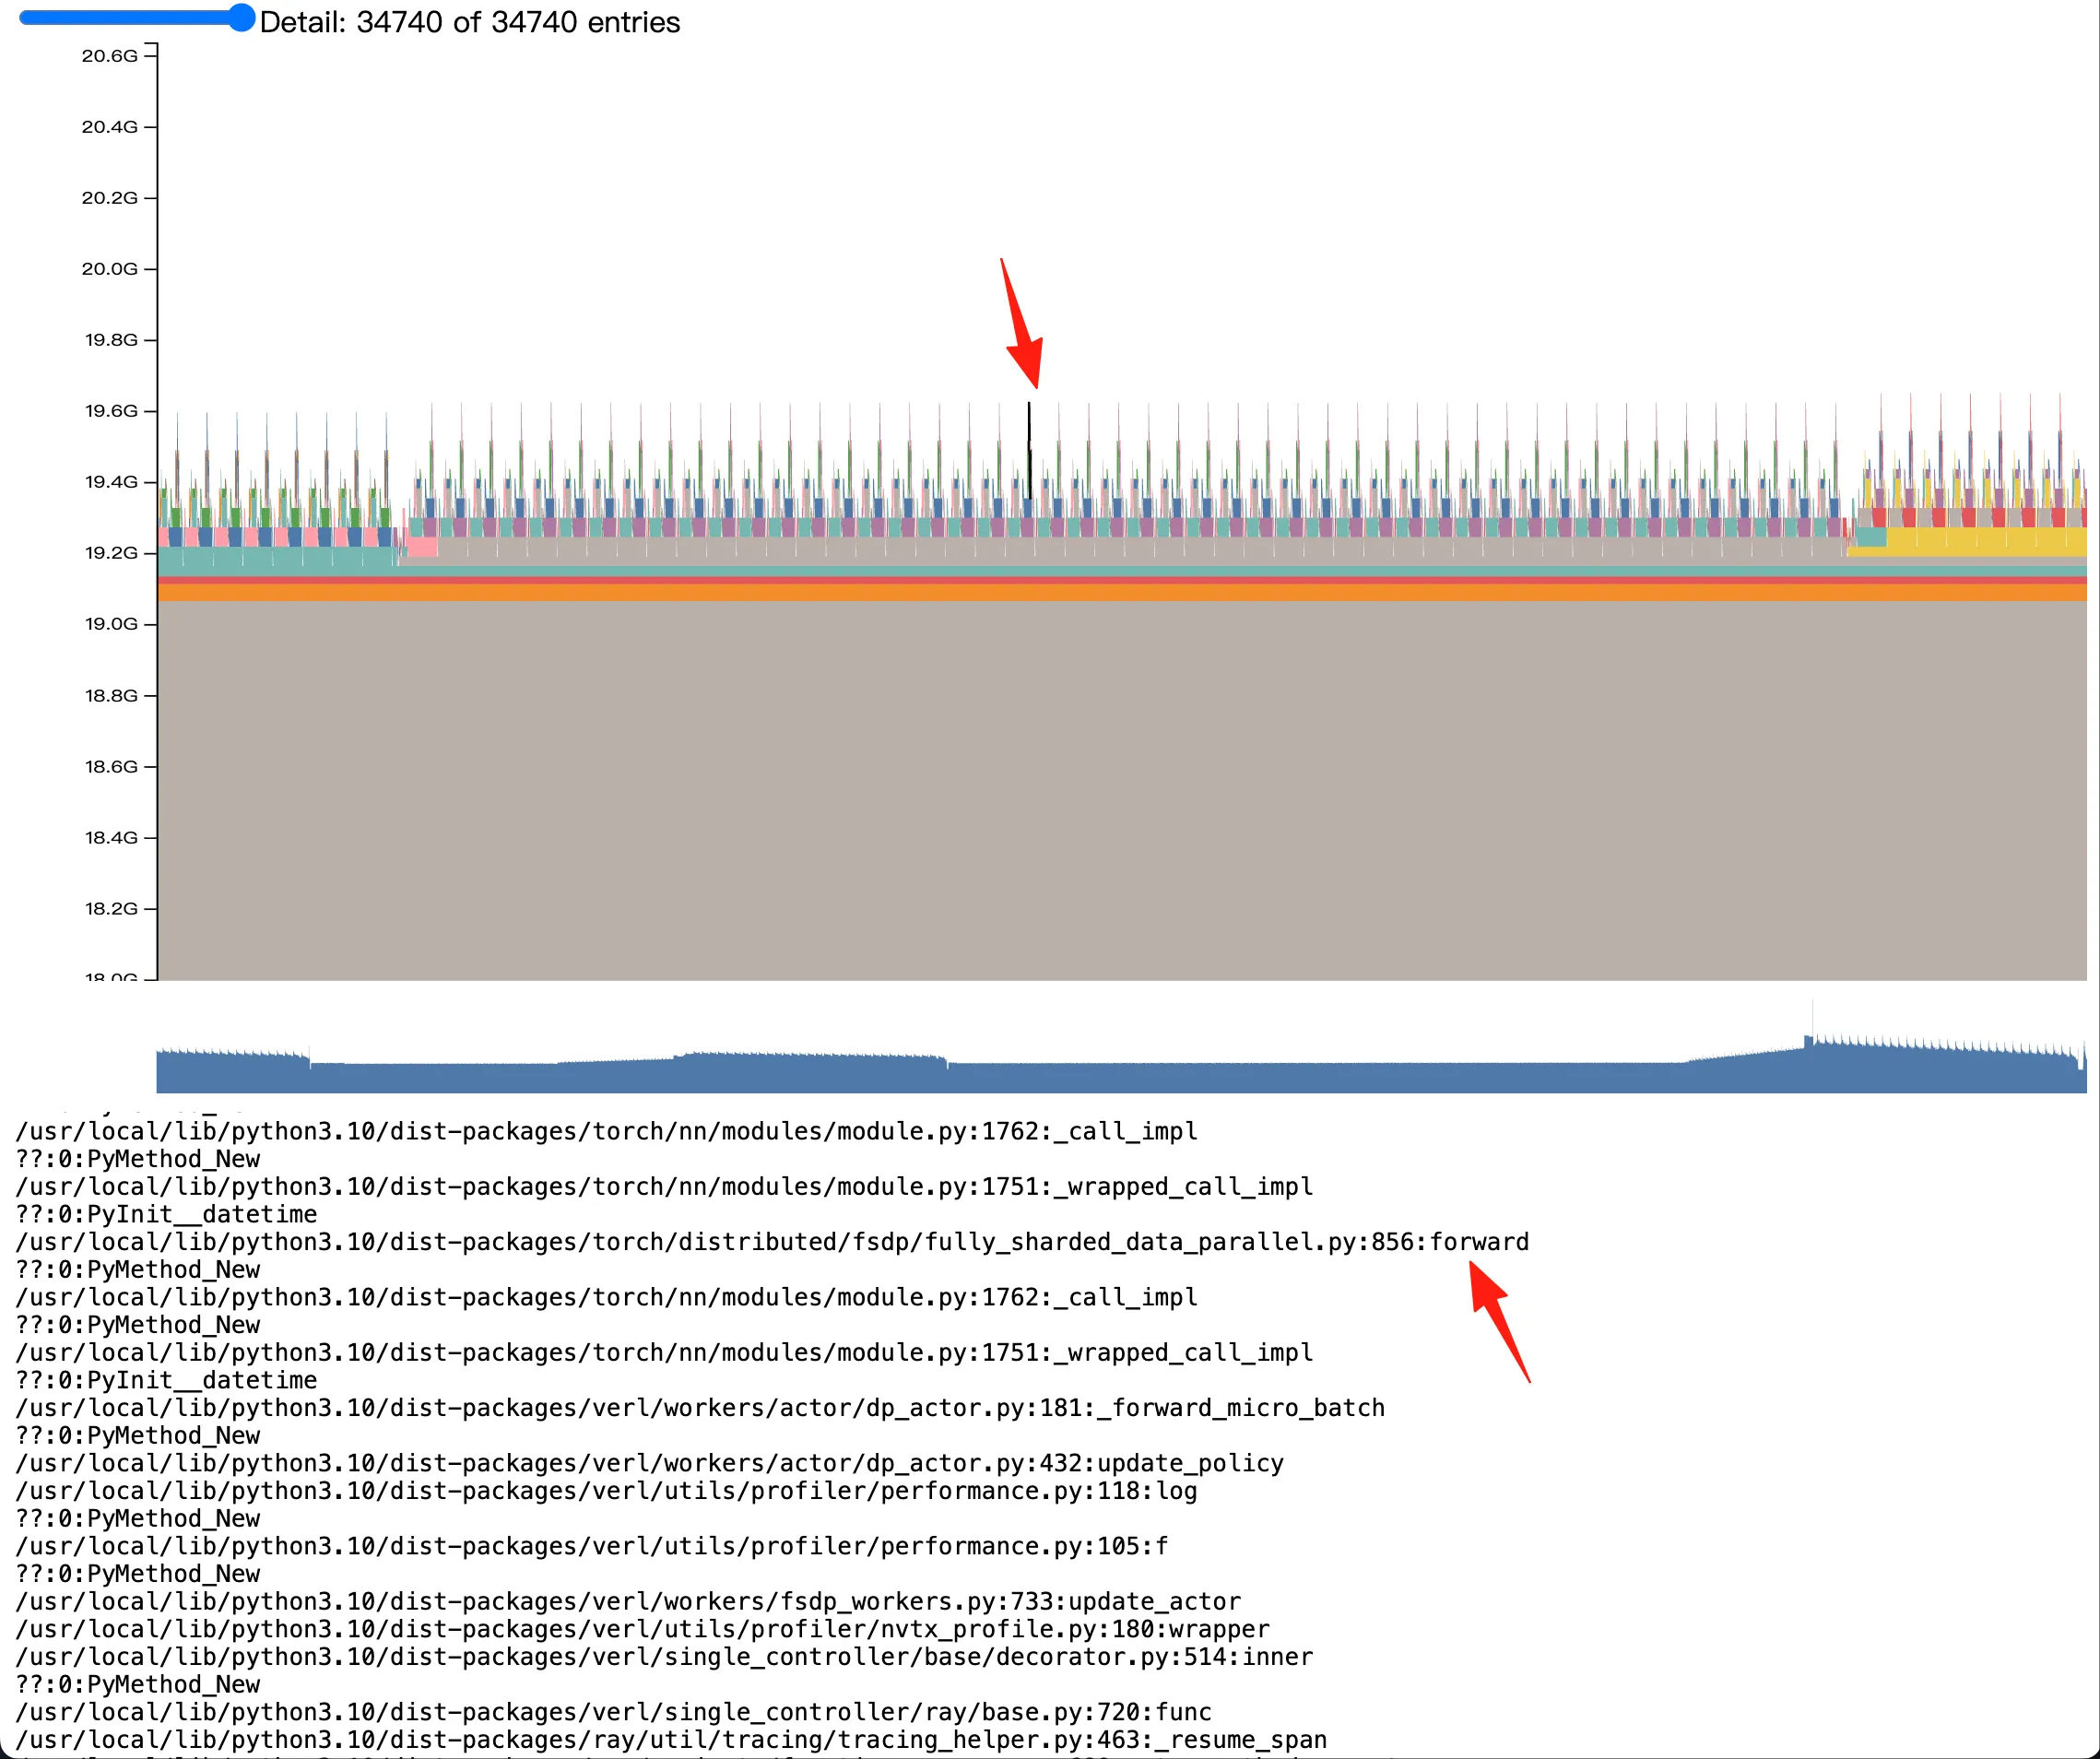Click the 18.2G y-axis label

tap(110, 908)
